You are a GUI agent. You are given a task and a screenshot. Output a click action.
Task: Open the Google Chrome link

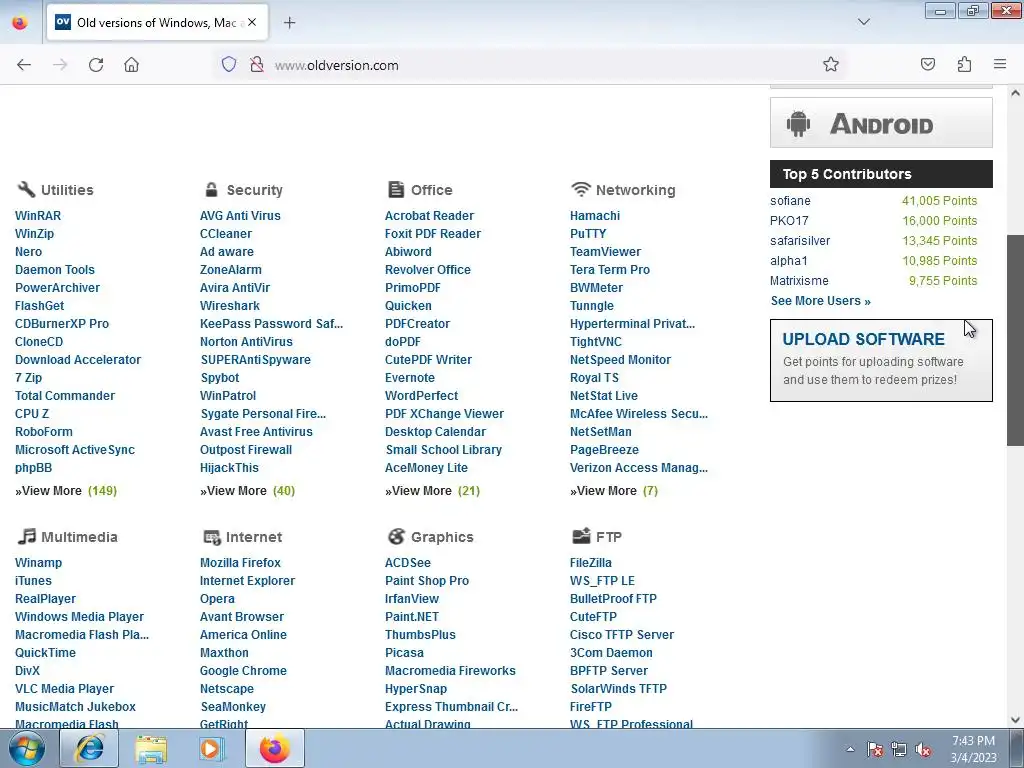[243, 671]
